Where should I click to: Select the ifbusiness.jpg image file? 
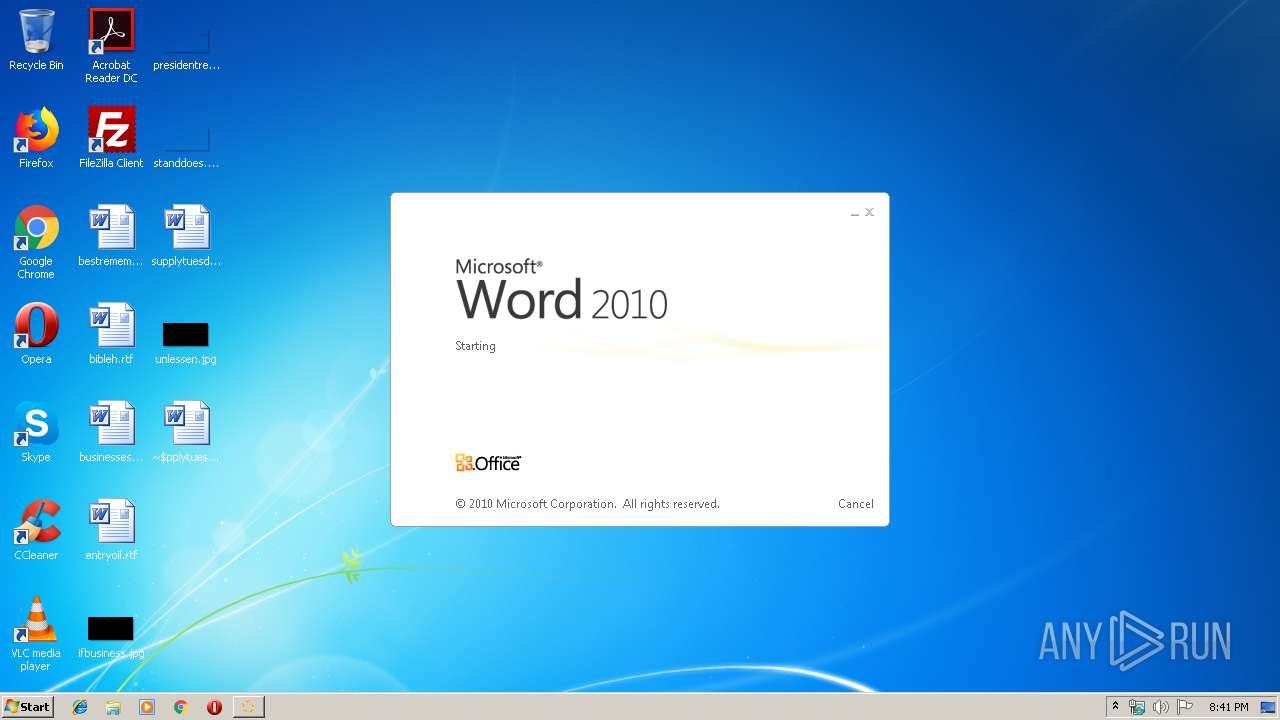pos(111,636)
